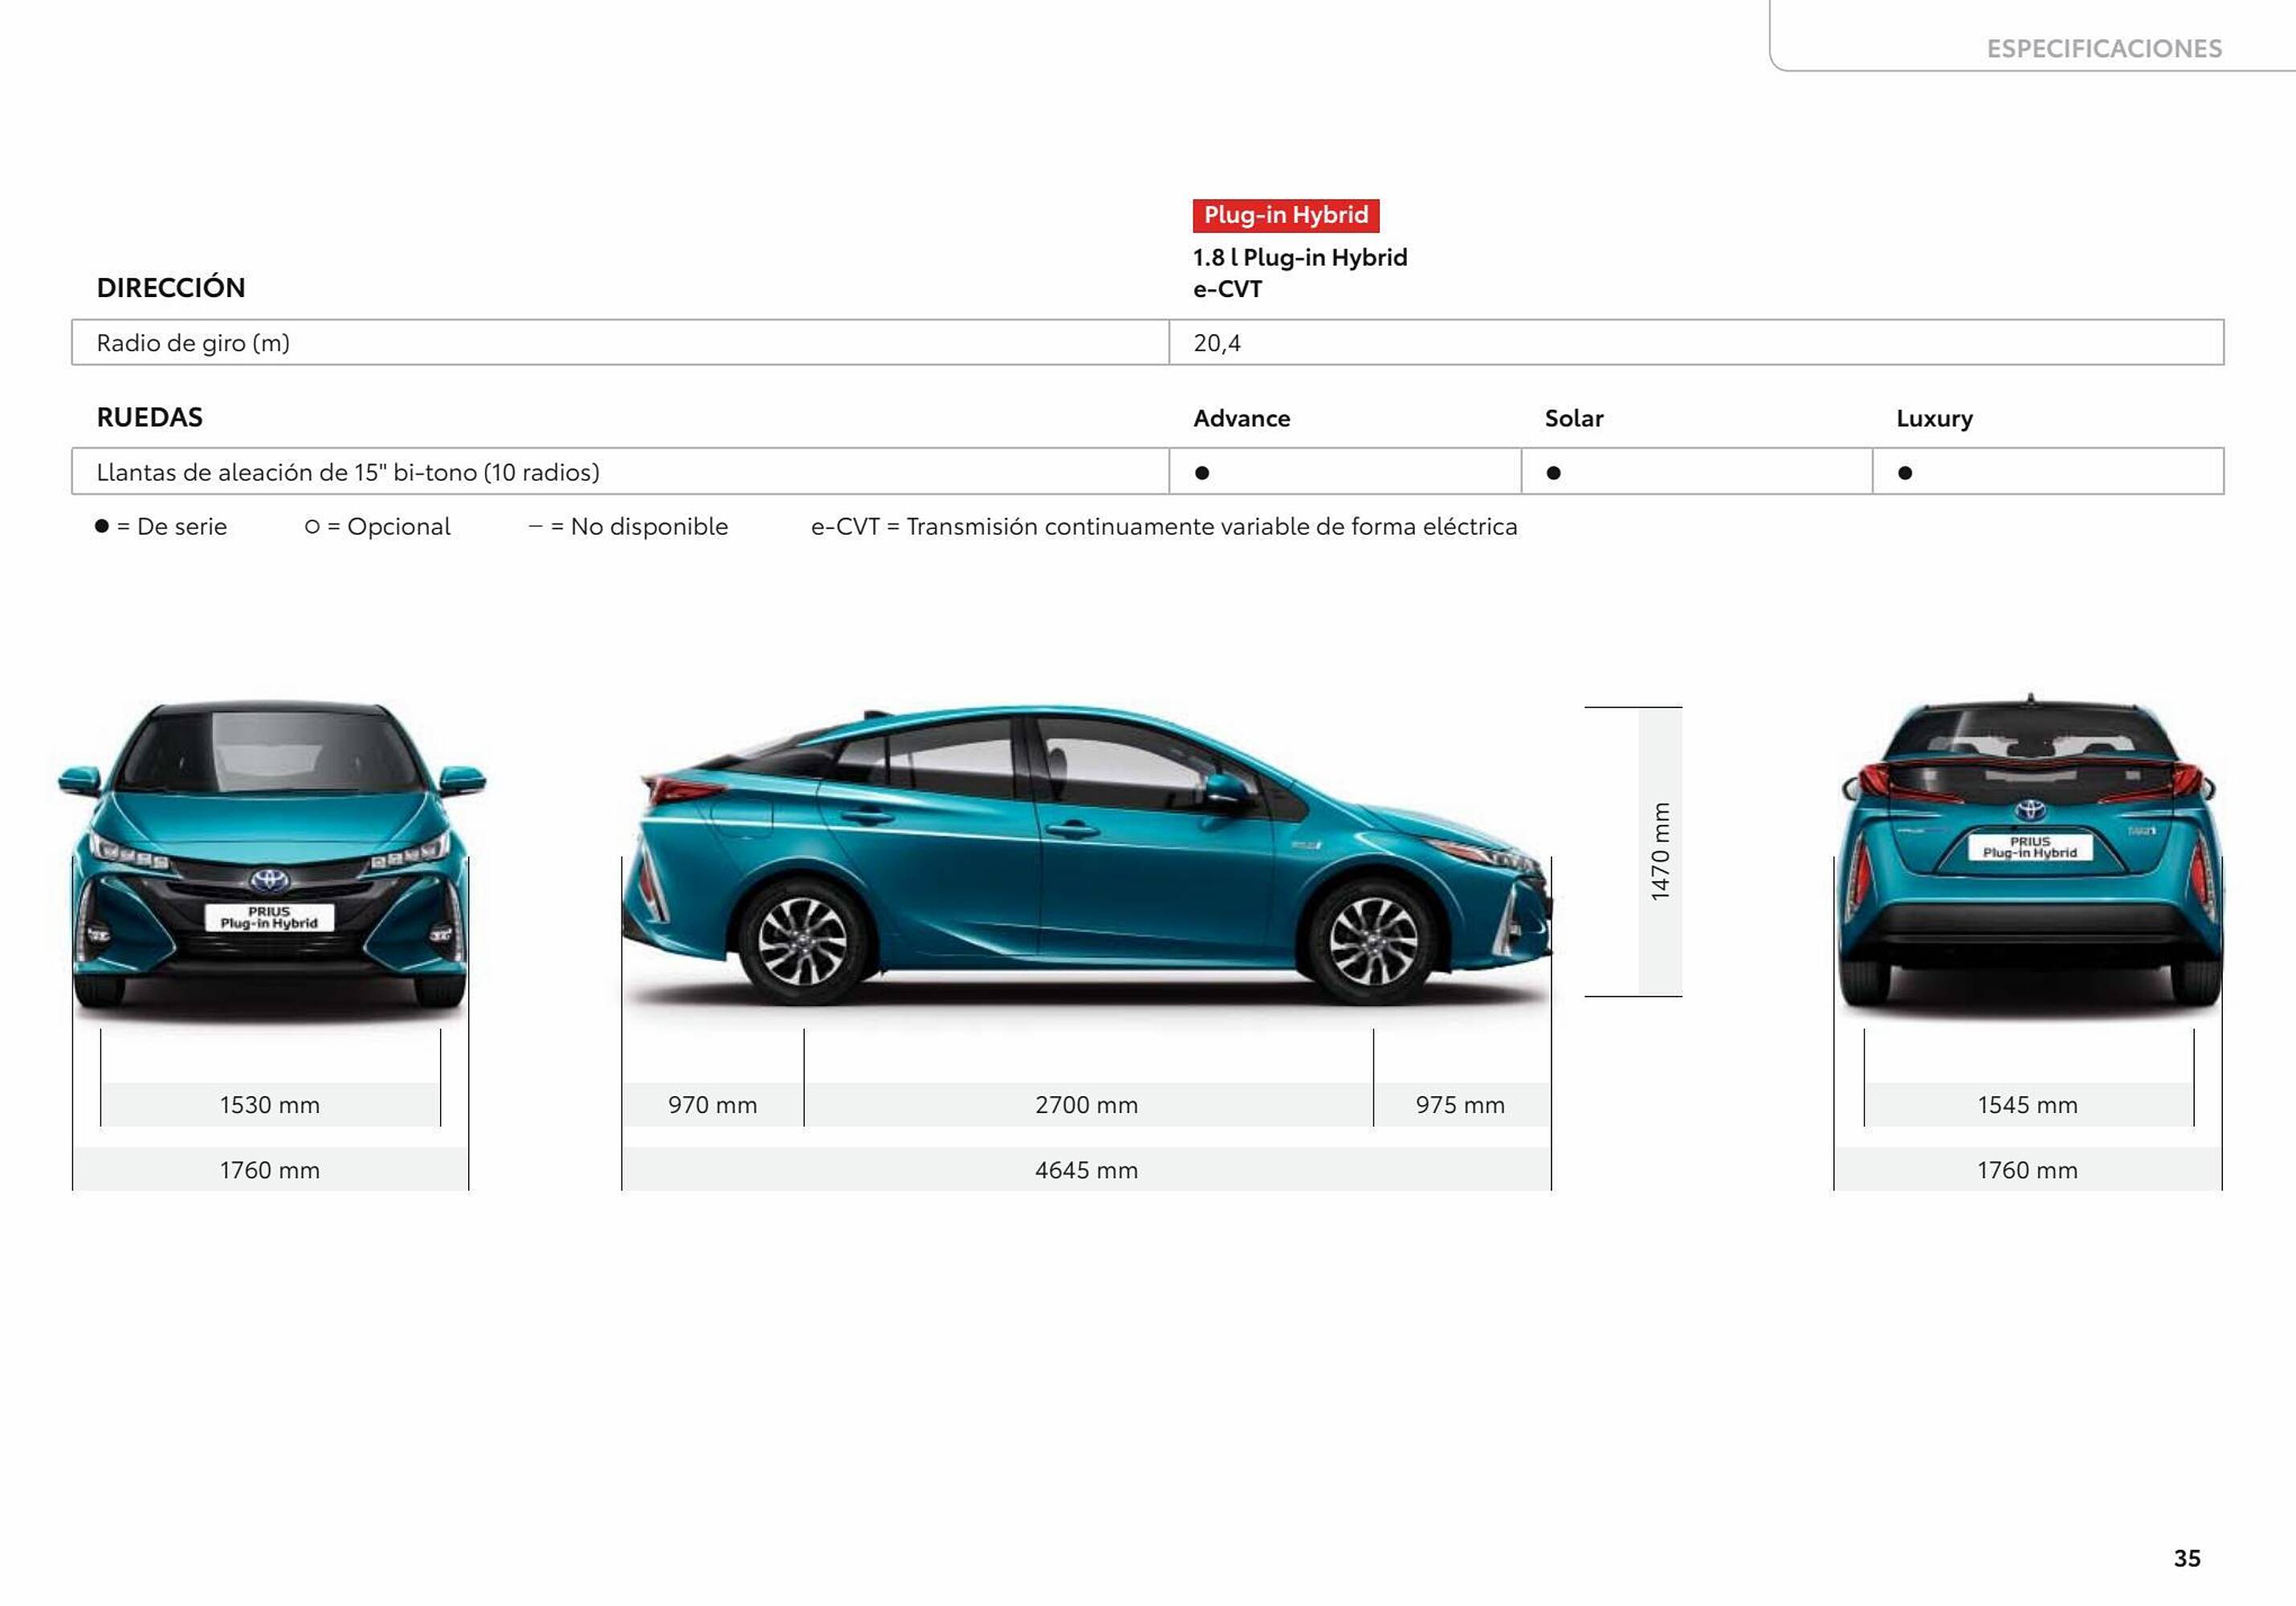This screenshot has width=2296, height=1606.
Task: Click the 4645 mm length label
Action: 1086,1170
